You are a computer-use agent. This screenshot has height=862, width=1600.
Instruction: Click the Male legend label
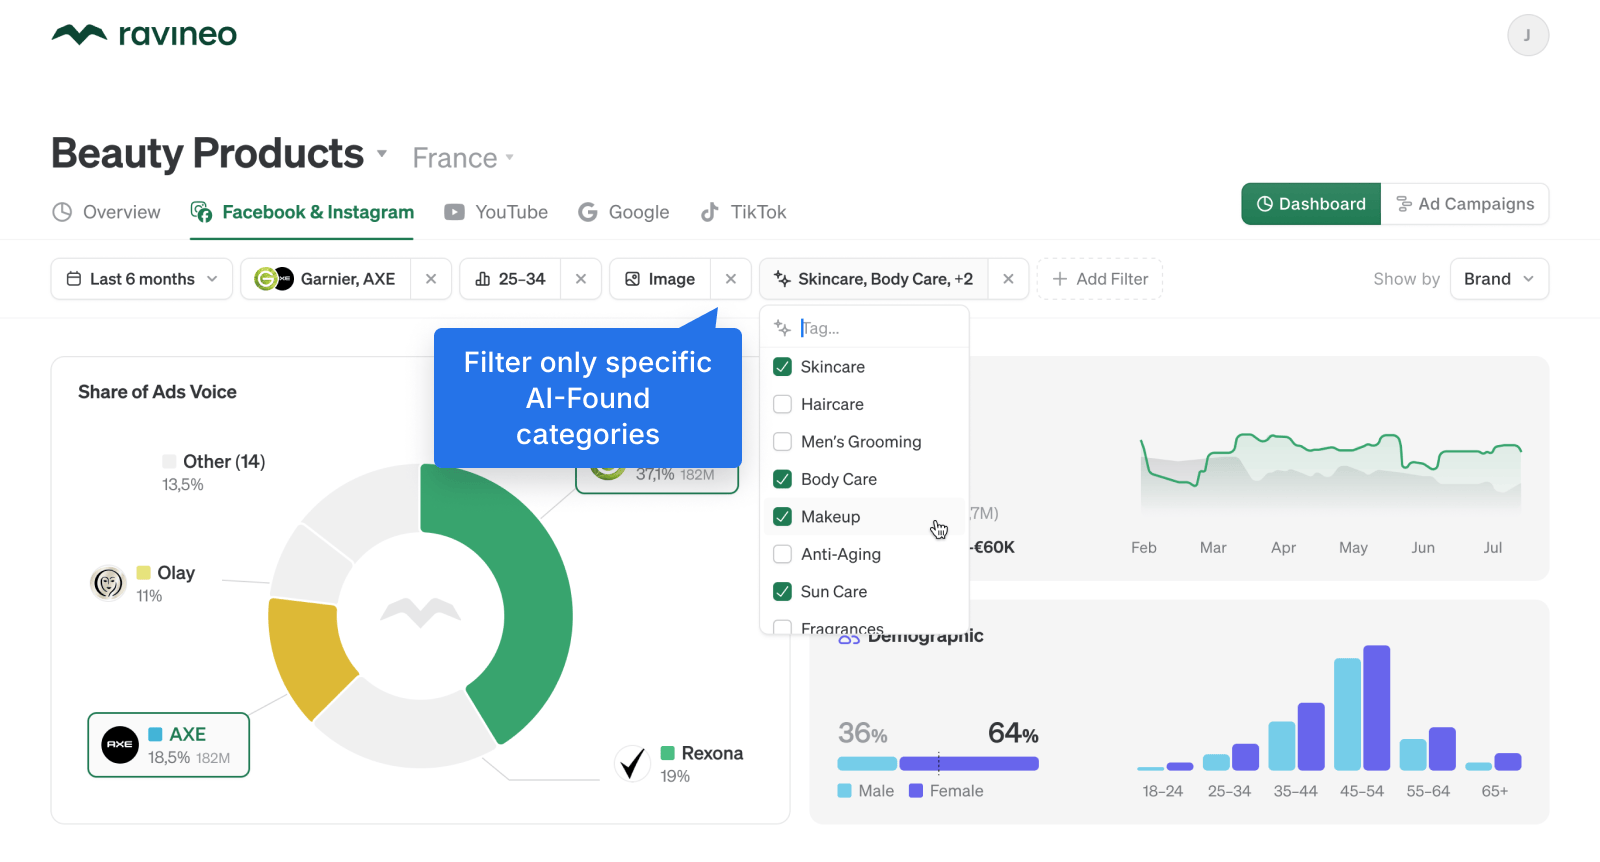click(x=866, y=791)
